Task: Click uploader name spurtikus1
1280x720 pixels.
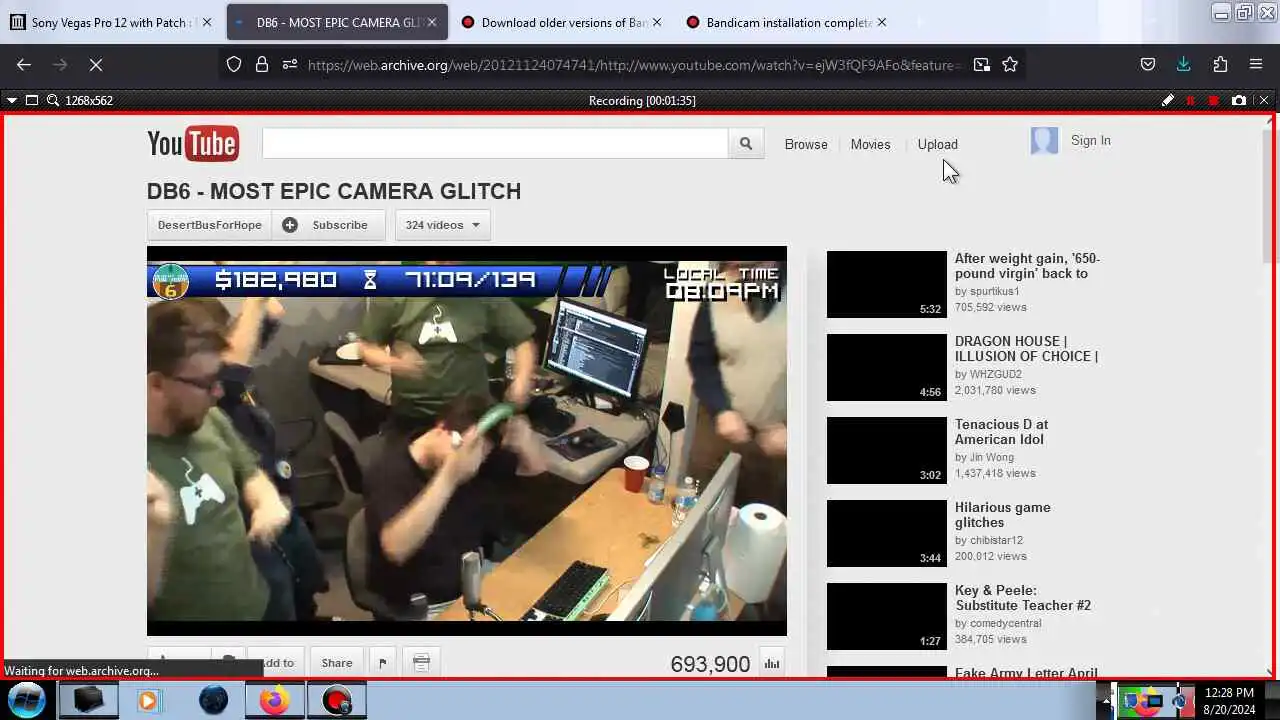Action: (x=994, y=292)
